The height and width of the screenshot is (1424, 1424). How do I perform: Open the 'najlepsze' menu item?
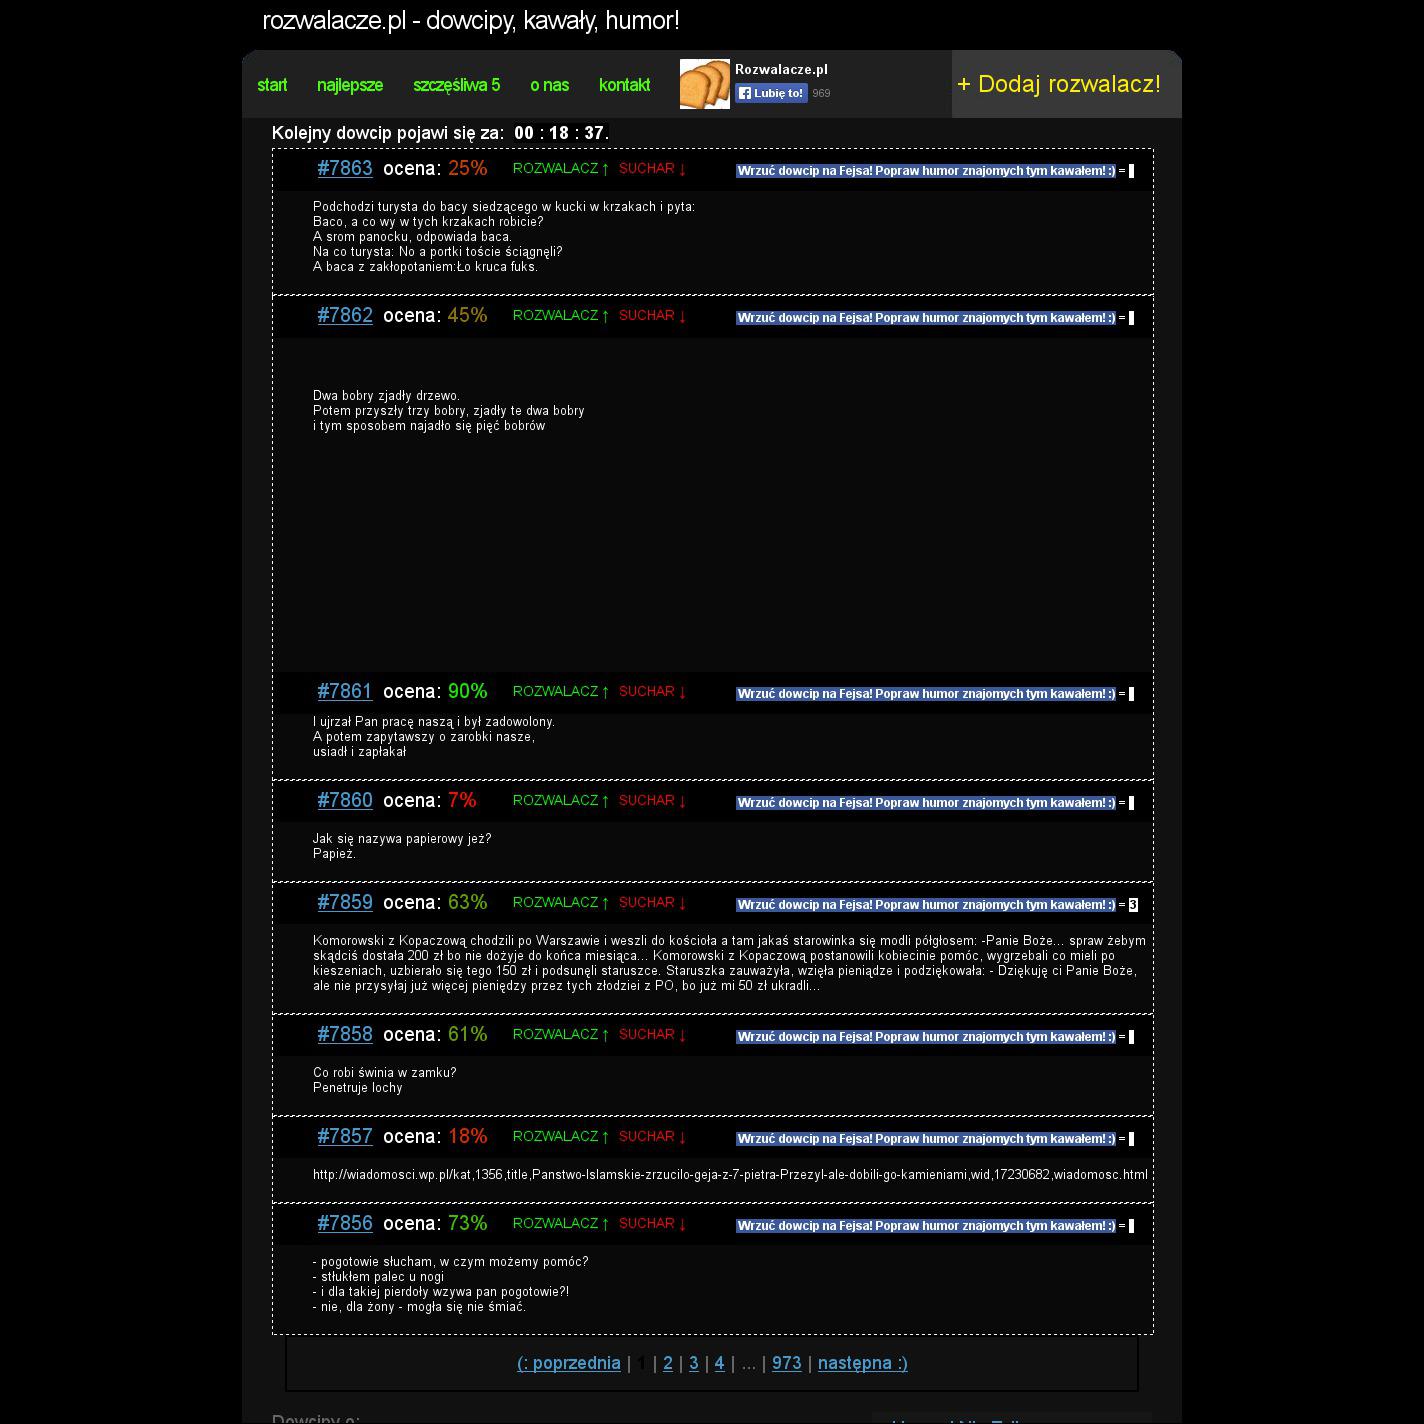[x=349, y=85]
